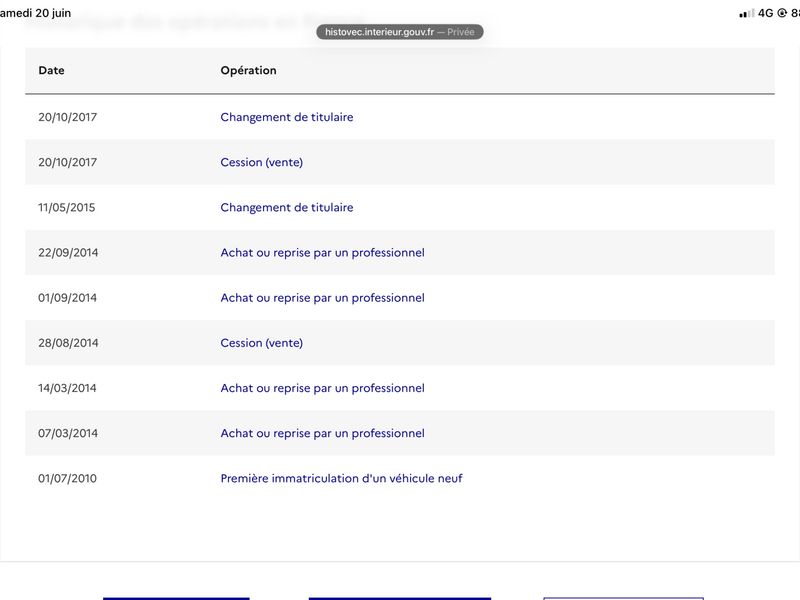
Task: Tap the orientation lock status icon
Action: pos(782,13)
